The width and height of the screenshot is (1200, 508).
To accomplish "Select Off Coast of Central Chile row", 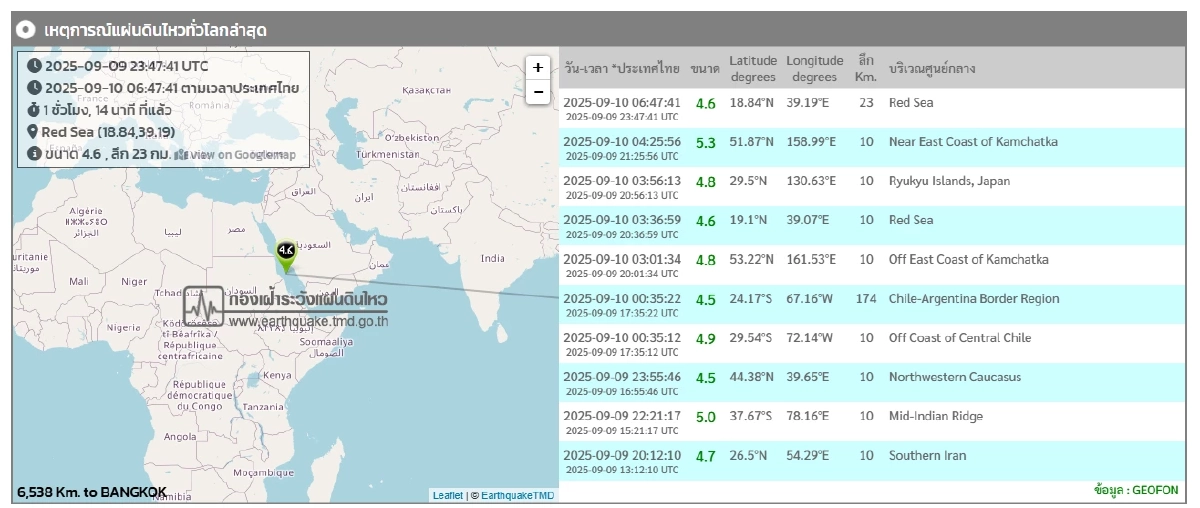I will coord(870,343).
